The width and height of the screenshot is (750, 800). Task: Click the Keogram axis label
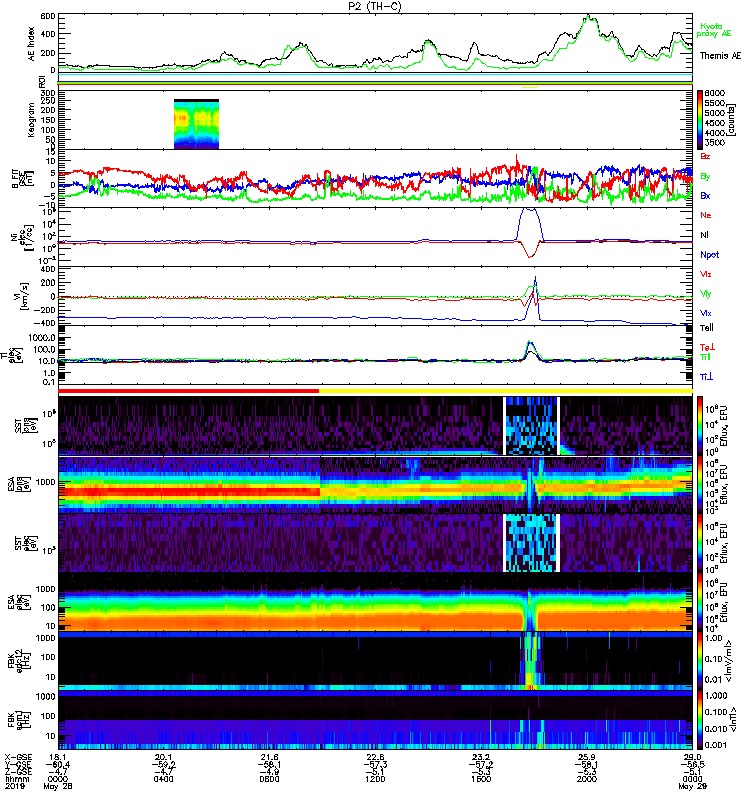[x=31, y=120]
